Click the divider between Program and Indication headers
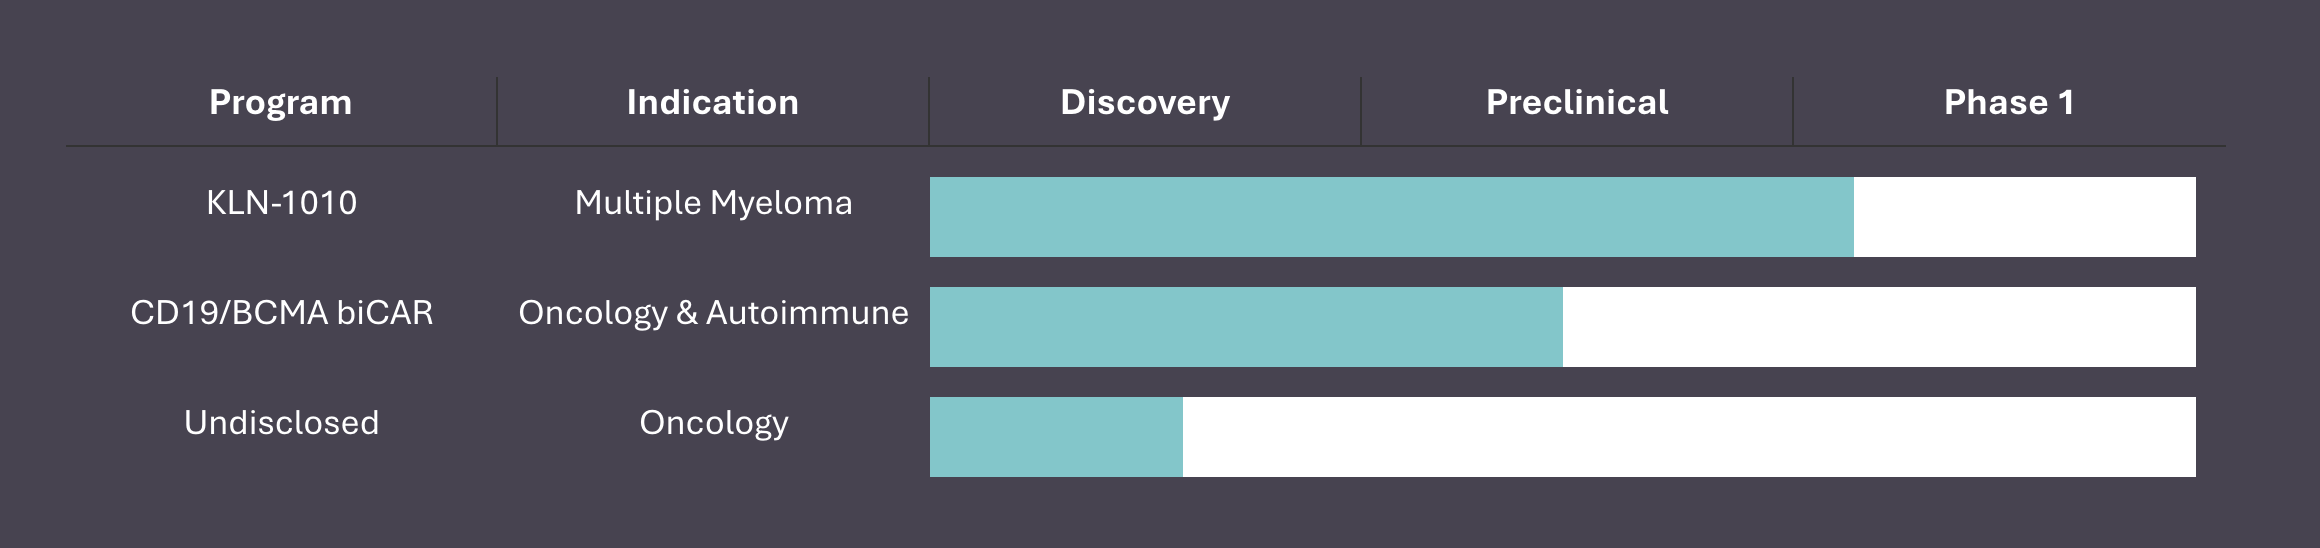Viewport: 2320px width, 548px height. click(497, 111)
